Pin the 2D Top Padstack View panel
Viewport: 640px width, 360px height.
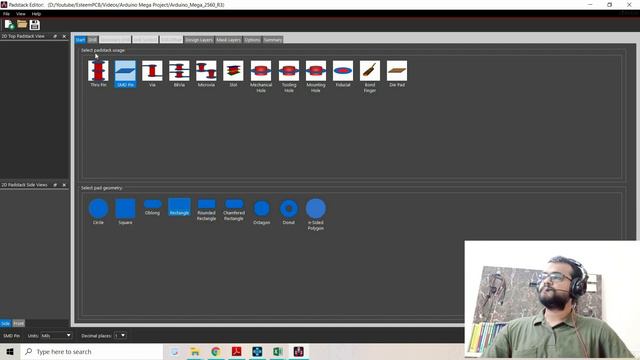click(55, 36)
